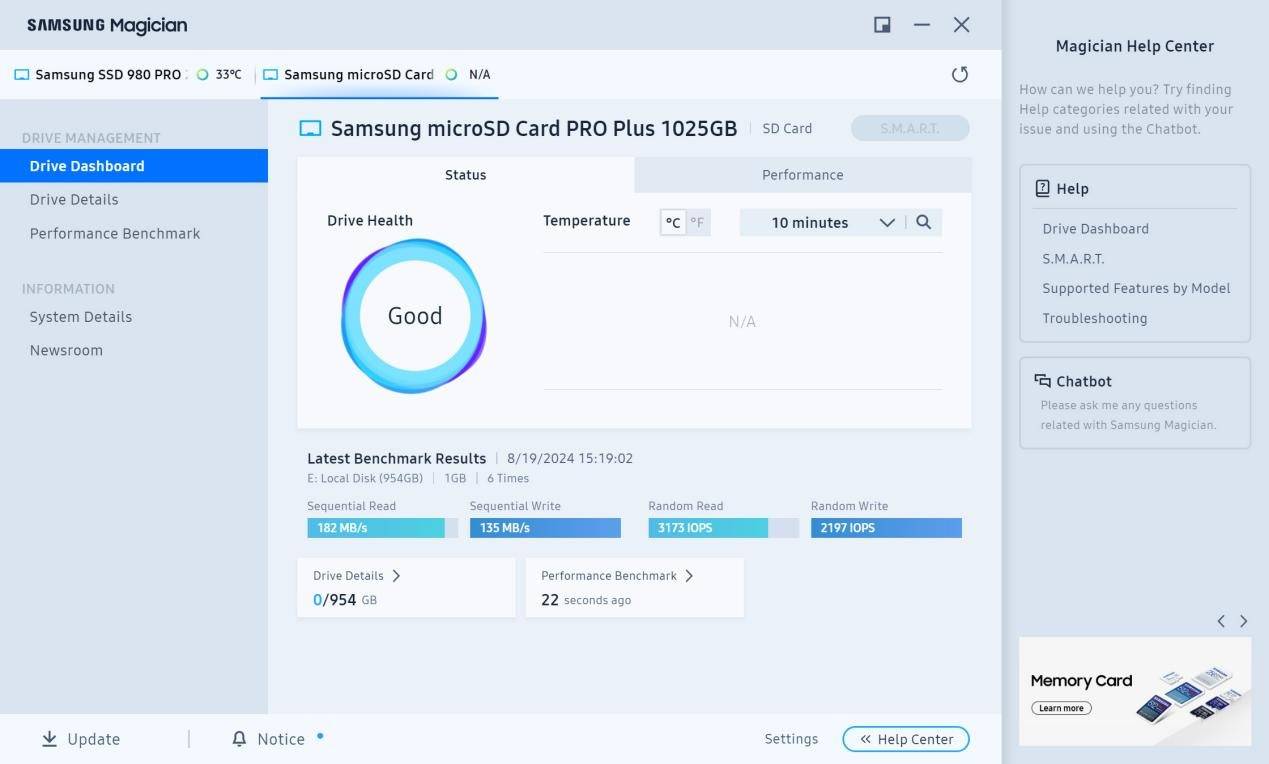Viewport: 1269px width, 764px height.
Task: Click the Sequential Write 135 MB/s bar
Action: coord(545,528)
